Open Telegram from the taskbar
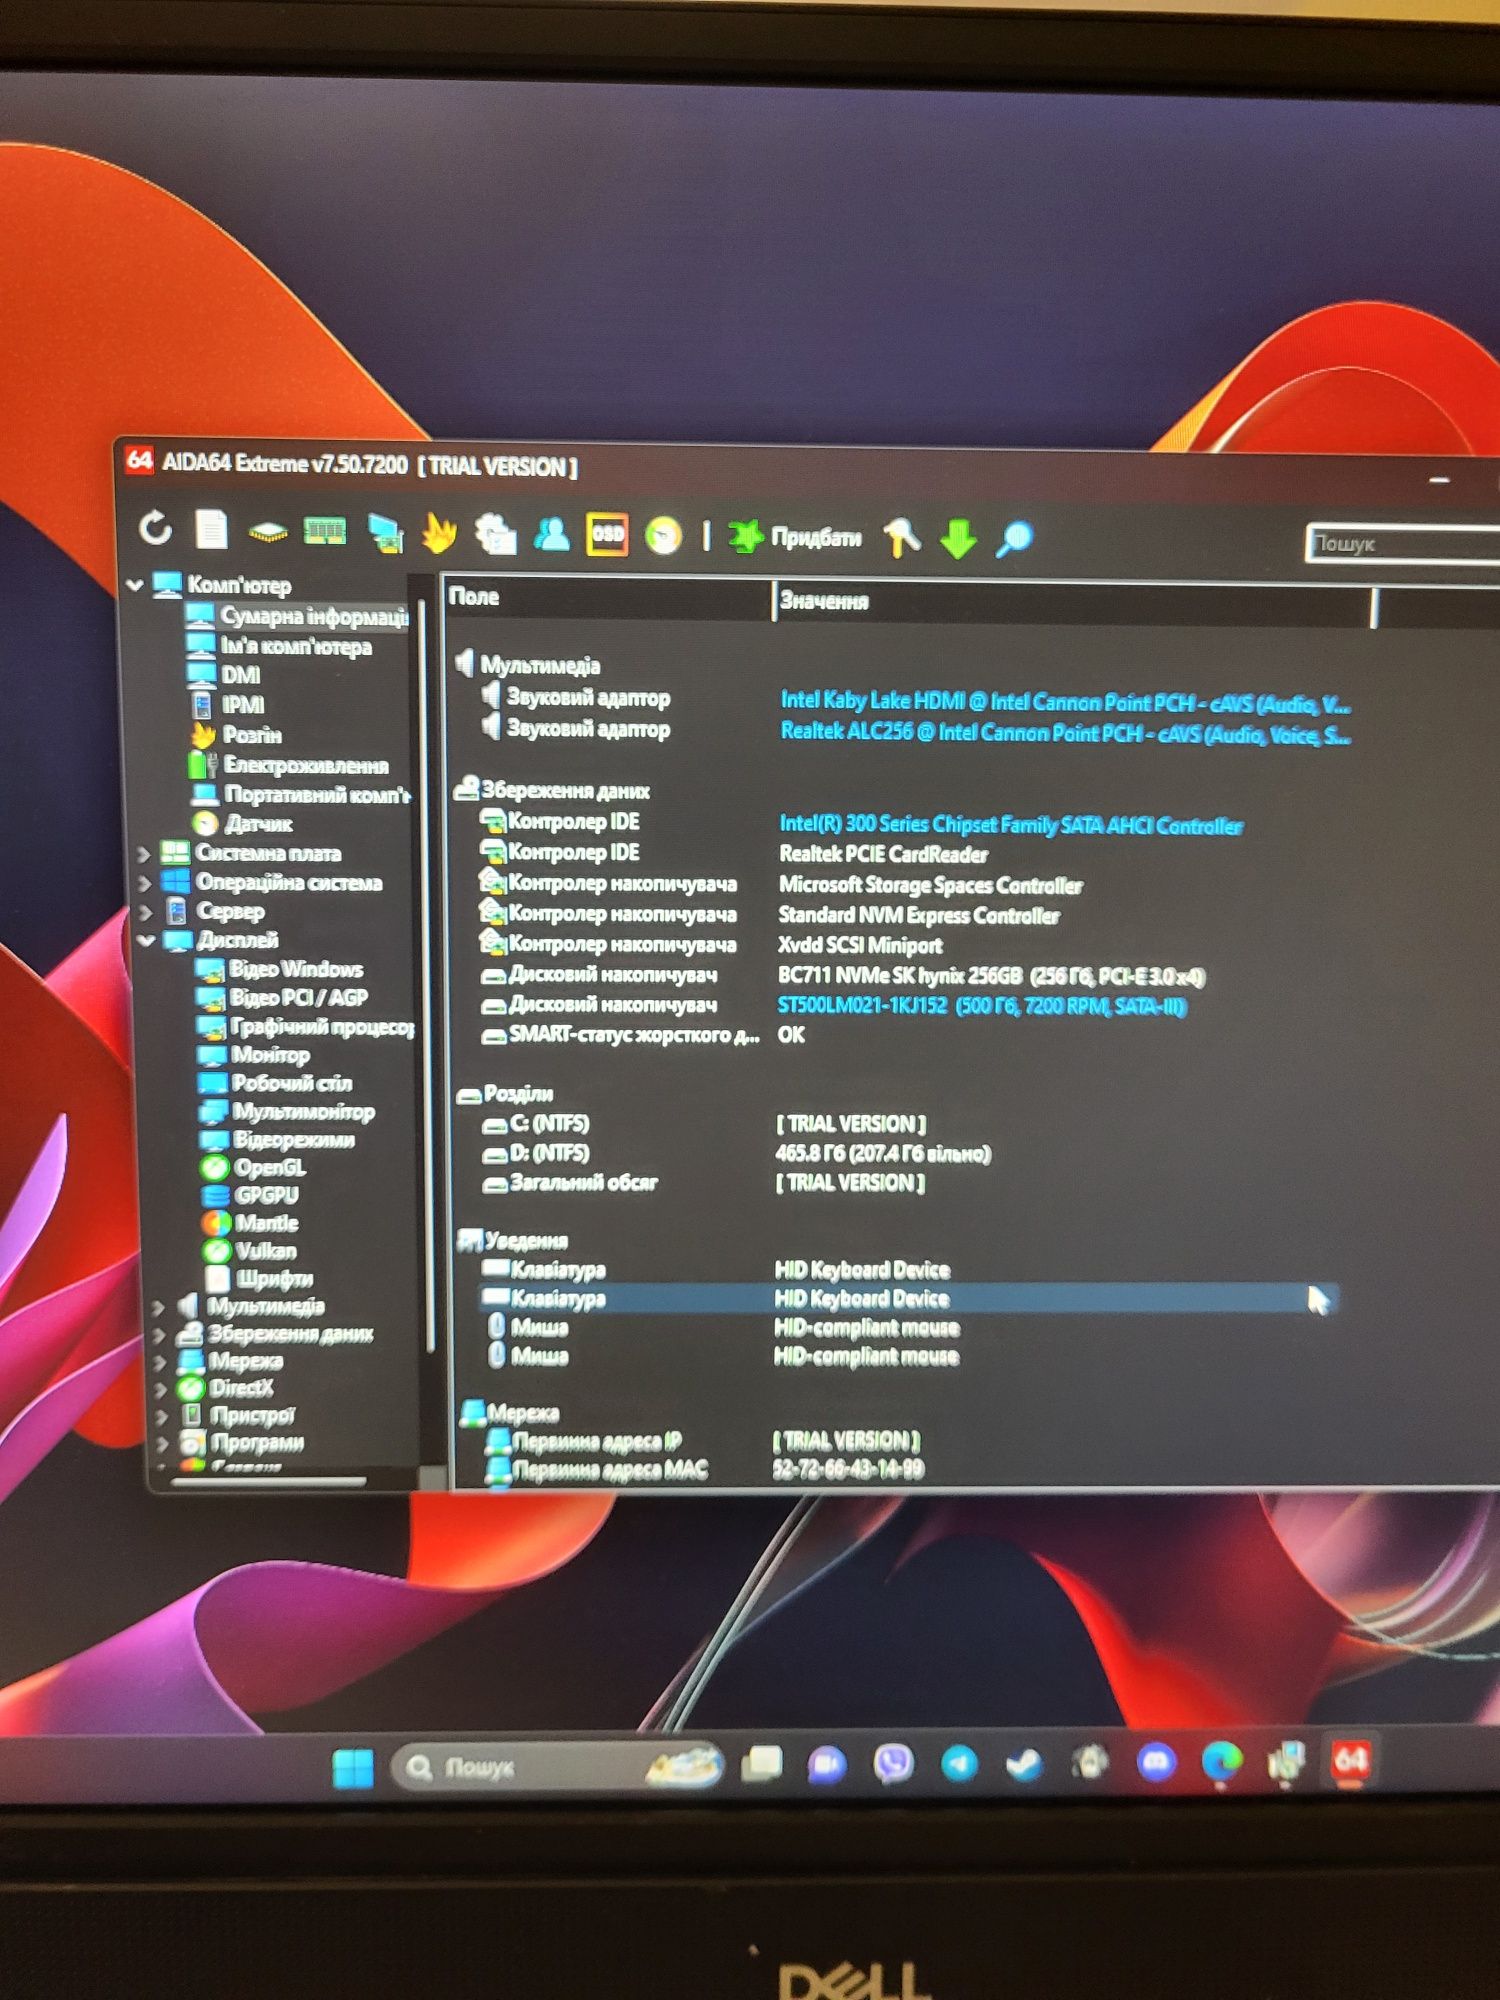 [x=959, y=1763]
